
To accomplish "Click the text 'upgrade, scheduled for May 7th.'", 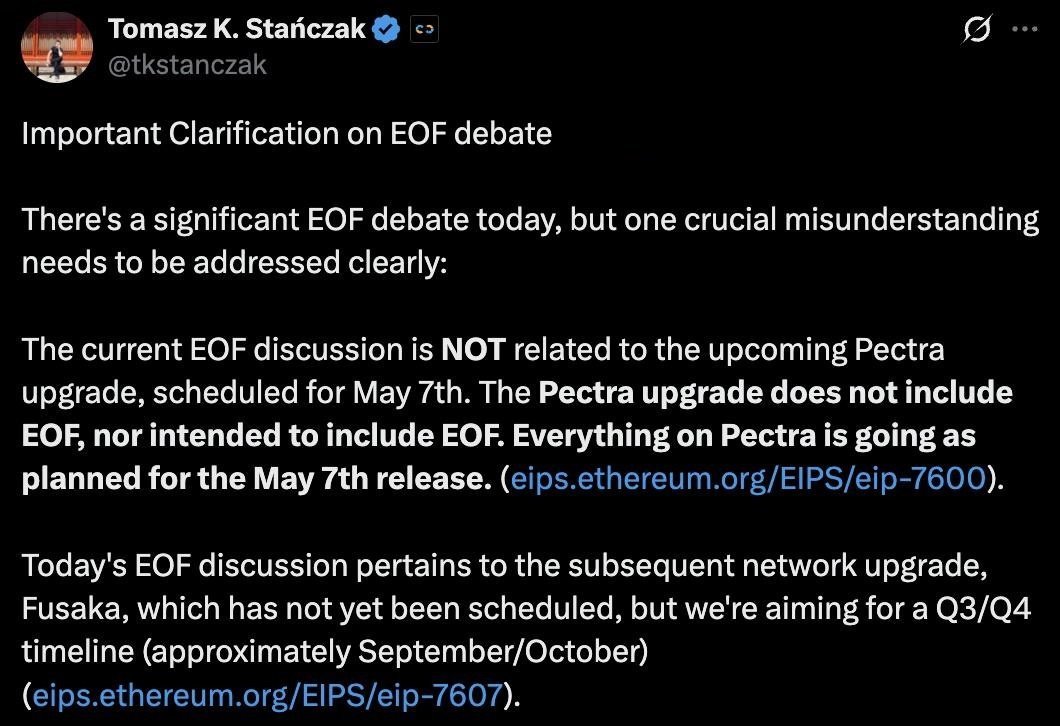I will click(x=246, y=393).
